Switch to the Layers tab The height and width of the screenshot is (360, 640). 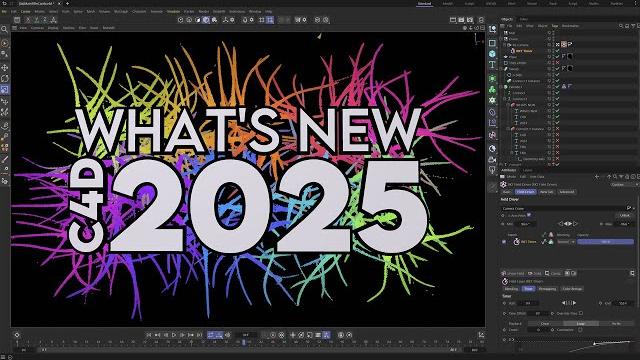click(x=528, y=170)
